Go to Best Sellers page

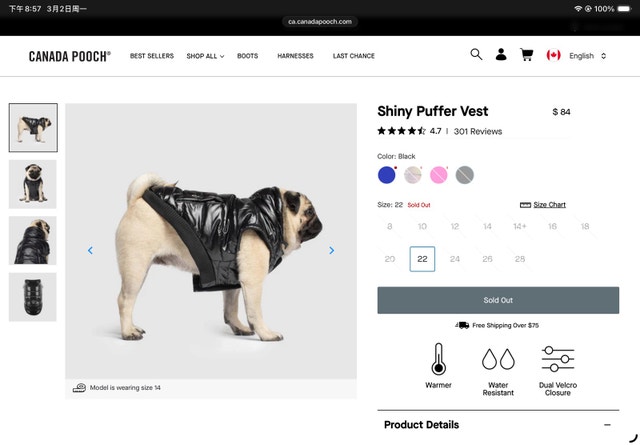point(152,56)
